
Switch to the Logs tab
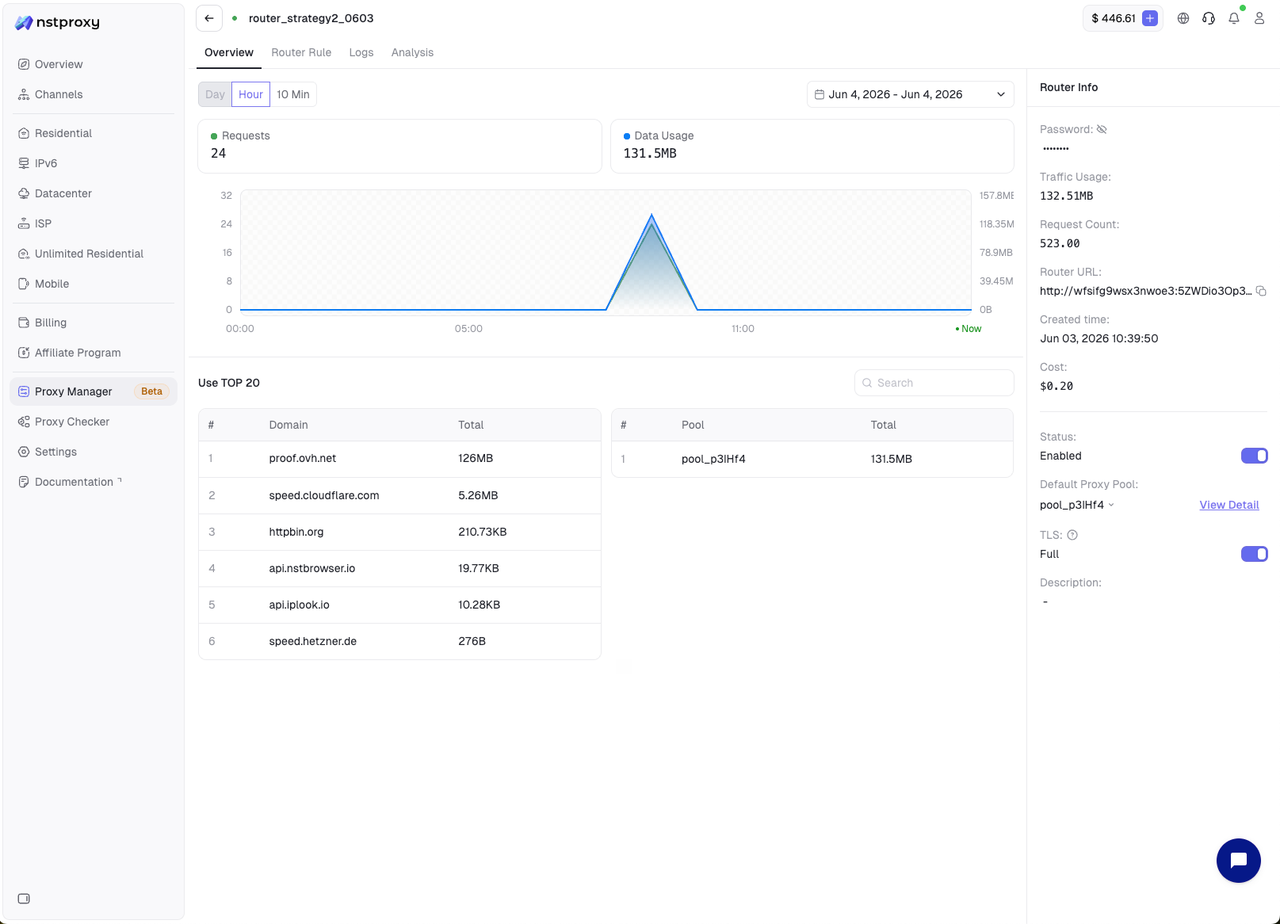361,52
